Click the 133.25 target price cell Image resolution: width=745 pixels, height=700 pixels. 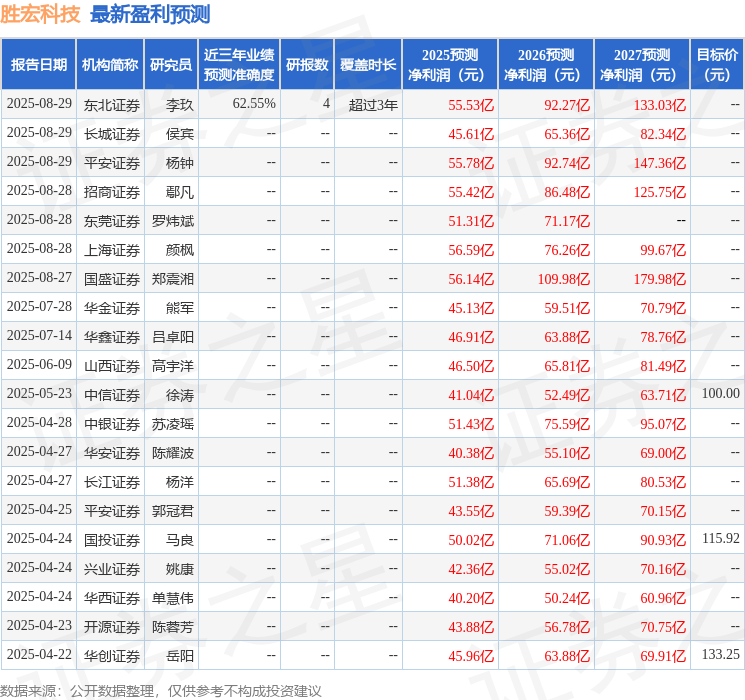721,654
